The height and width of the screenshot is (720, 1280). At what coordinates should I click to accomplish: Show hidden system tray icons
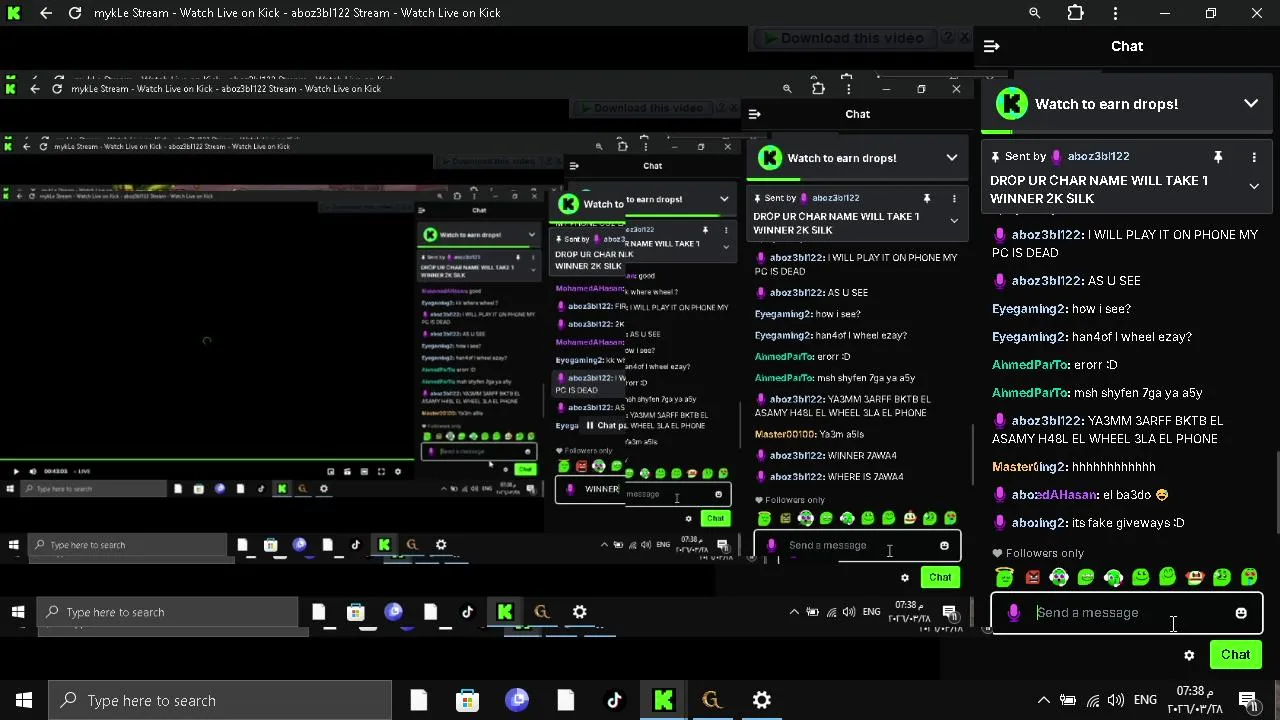[x=1043, y=700]
